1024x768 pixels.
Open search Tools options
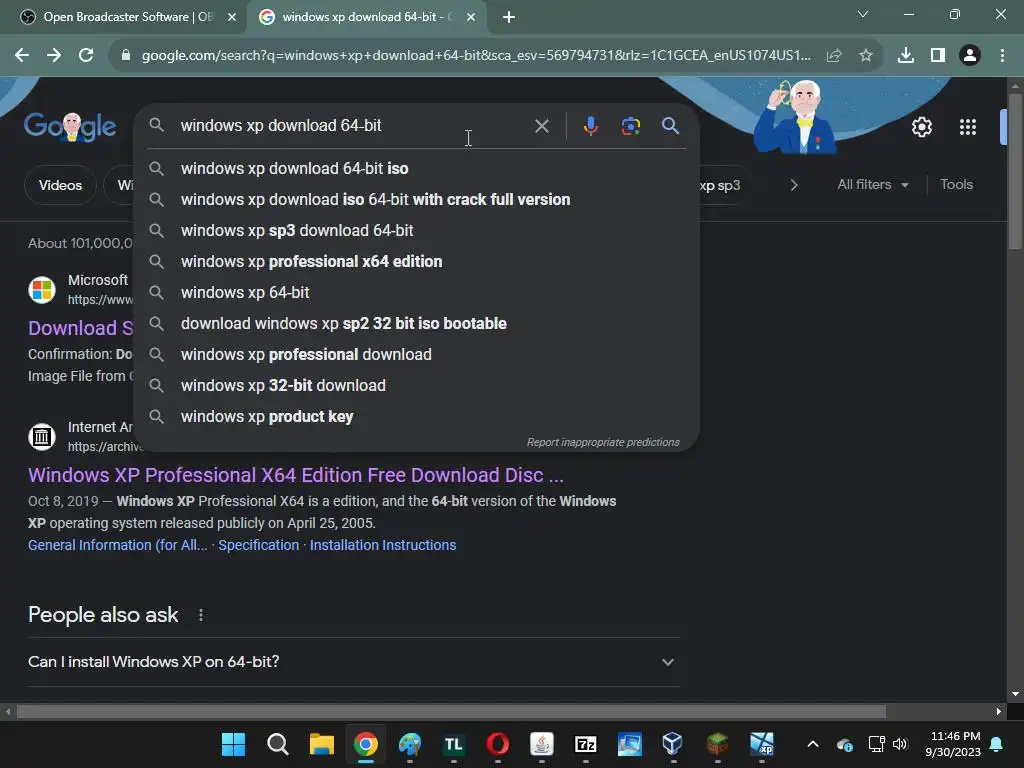pyautogui.click(x=956, y=185)
